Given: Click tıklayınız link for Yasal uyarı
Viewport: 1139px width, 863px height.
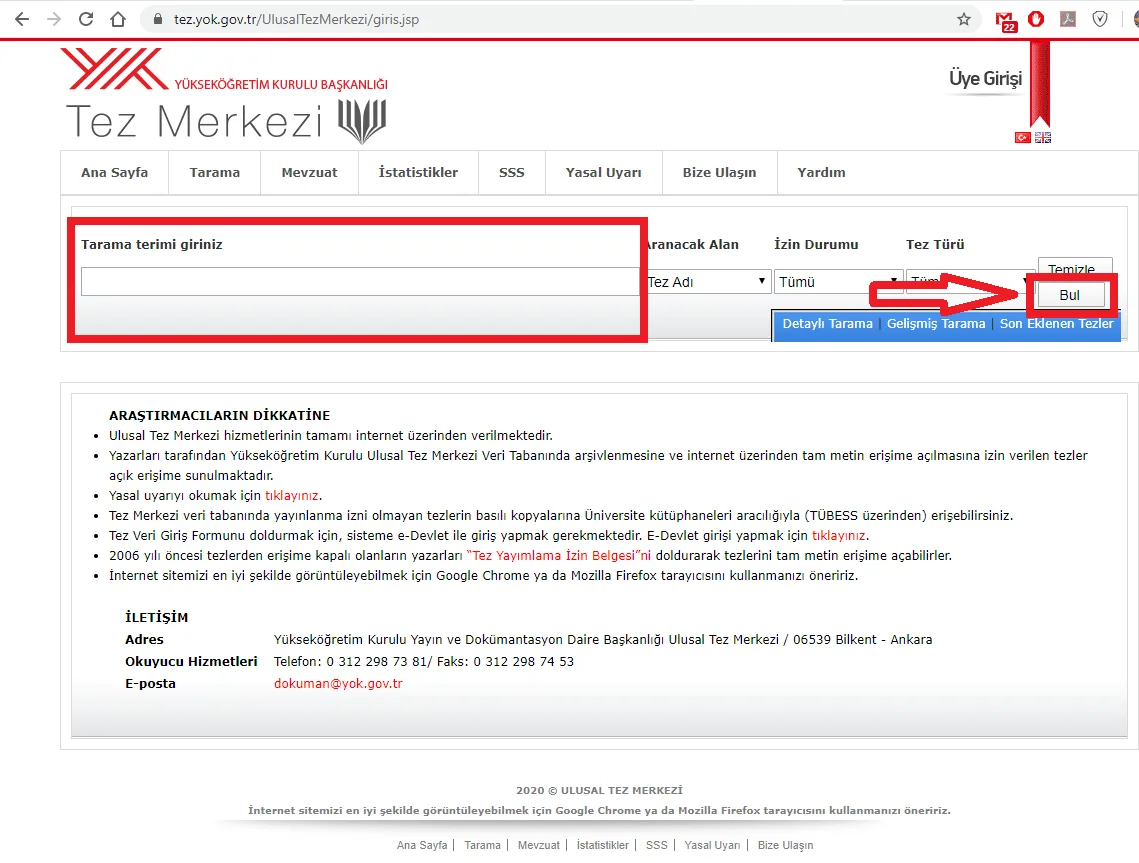Looking at the screenshot, I should 291,495.
